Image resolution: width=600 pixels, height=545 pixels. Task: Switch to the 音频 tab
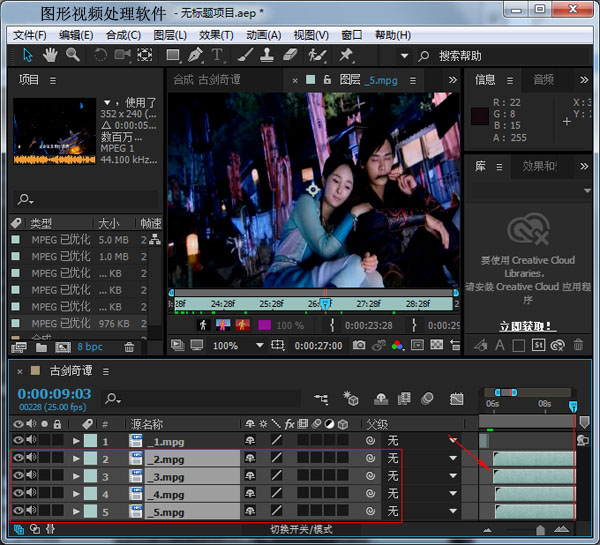point(544,80)
